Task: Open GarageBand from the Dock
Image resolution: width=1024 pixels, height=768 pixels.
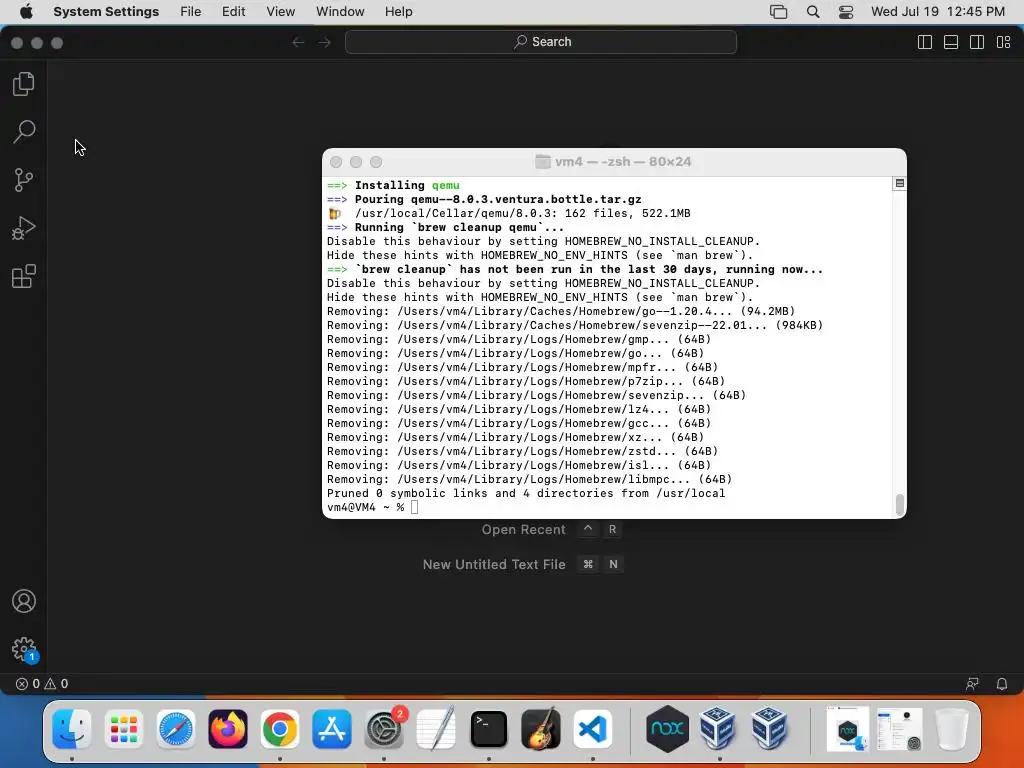Action: pyautogui.click(x=541, y=729)
